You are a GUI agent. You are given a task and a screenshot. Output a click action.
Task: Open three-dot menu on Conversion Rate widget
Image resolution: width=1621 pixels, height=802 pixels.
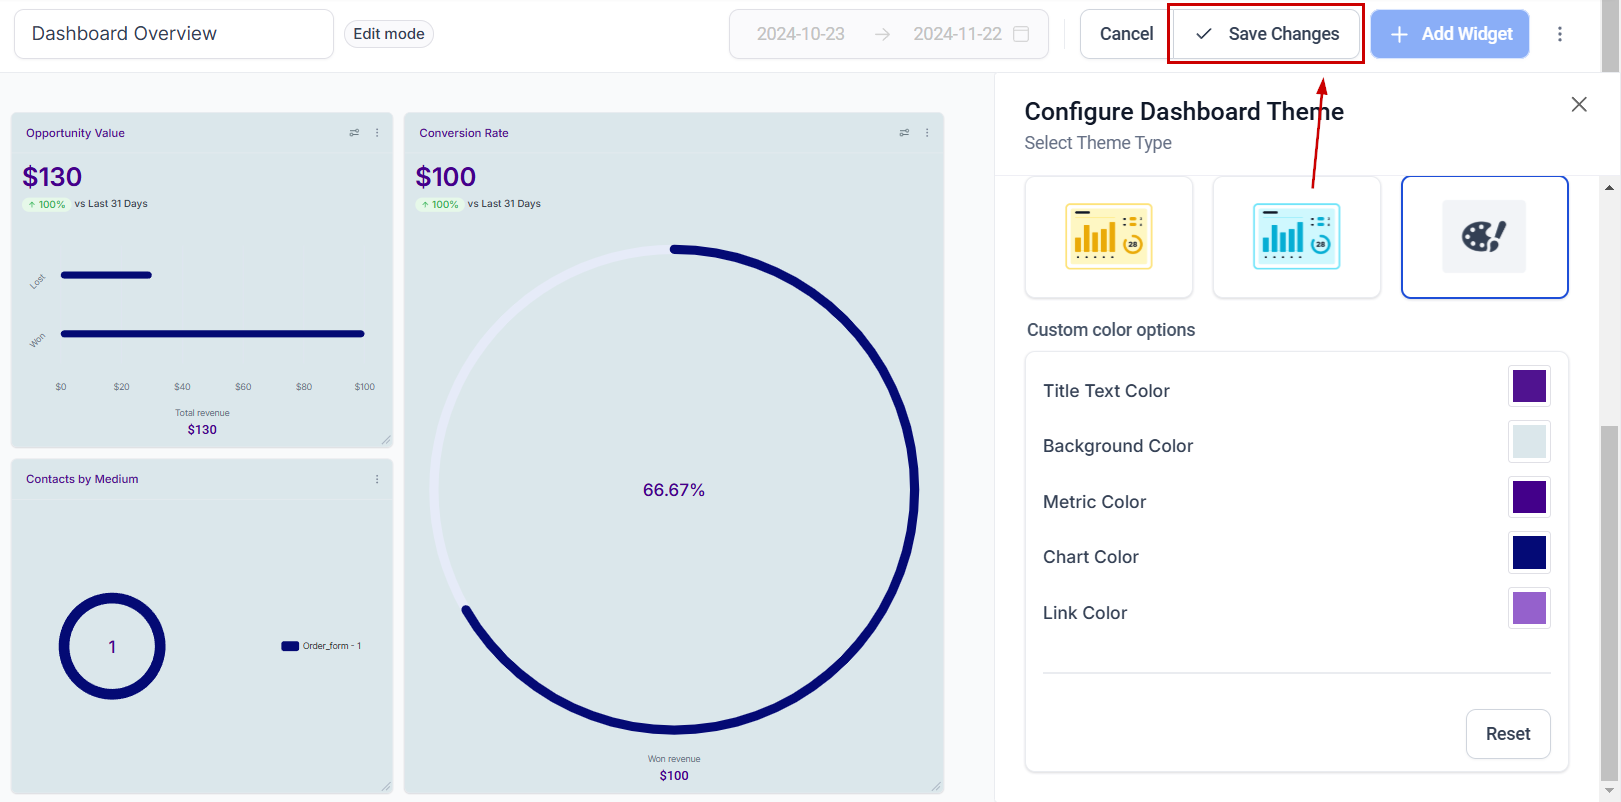coord(927,133)
